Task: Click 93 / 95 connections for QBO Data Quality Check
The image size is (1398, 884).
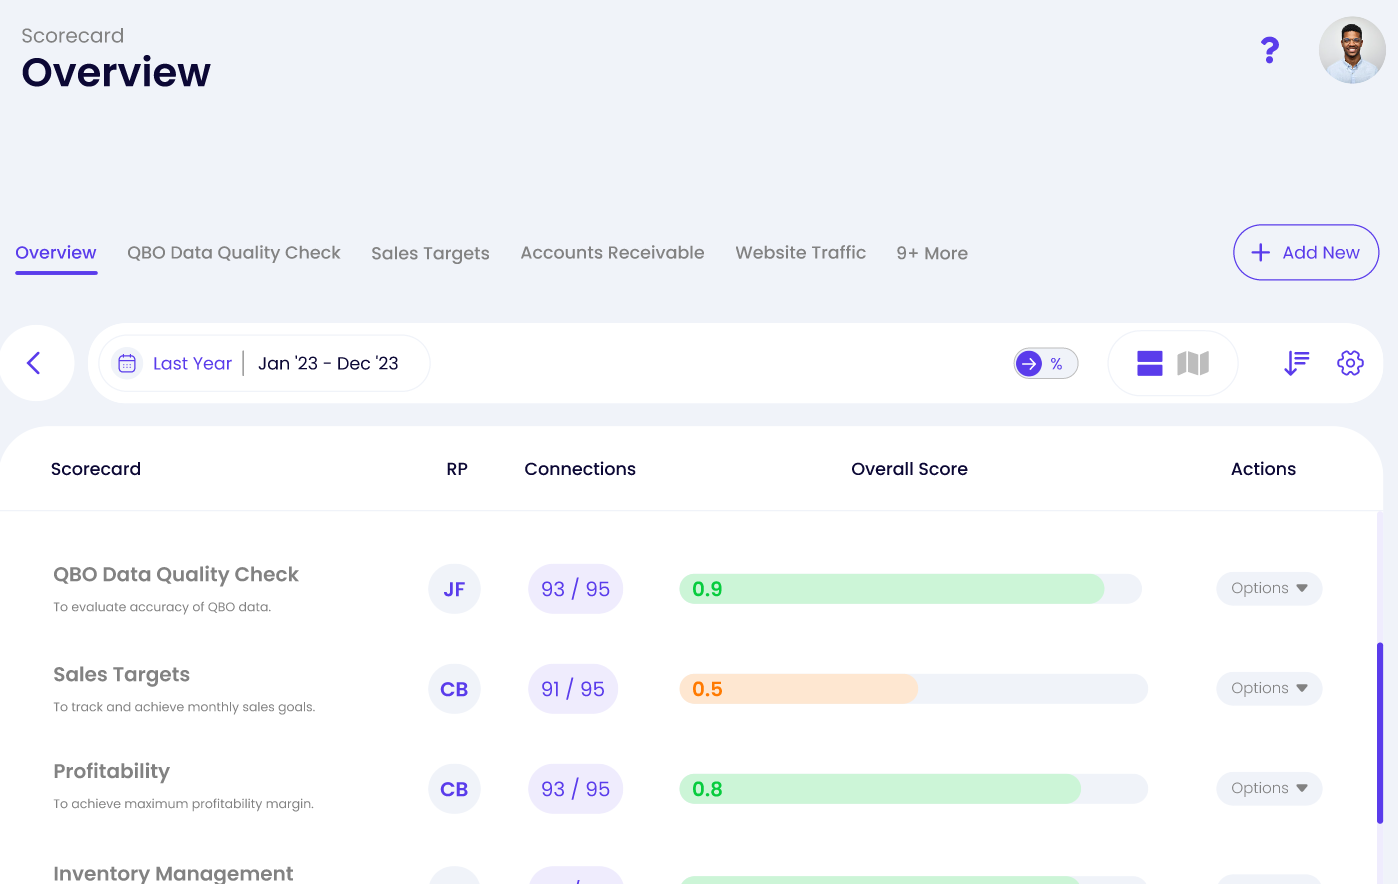Action: [575, 589]
